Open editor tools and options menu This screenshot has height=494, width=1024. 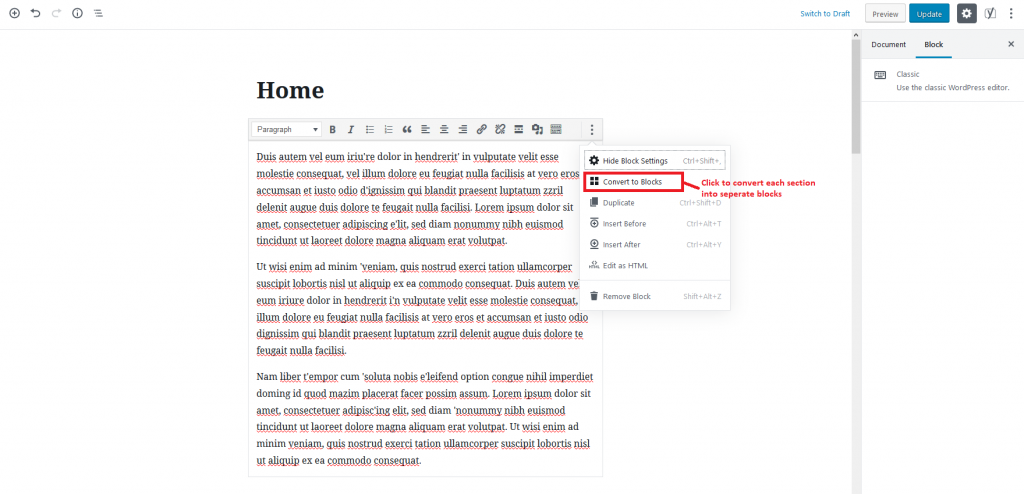click(x=1011, y=14)
